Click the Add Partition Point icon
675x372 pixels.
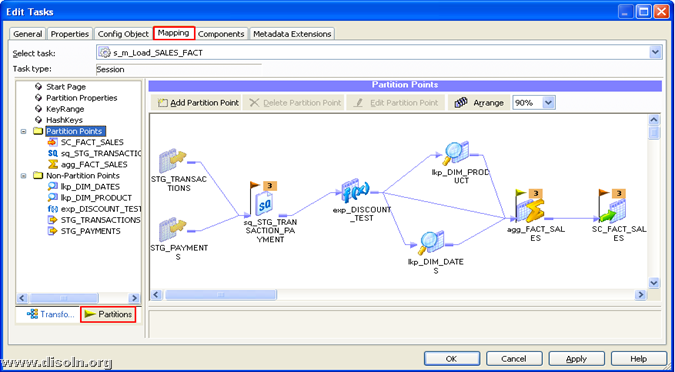click(x=163, y=103)
